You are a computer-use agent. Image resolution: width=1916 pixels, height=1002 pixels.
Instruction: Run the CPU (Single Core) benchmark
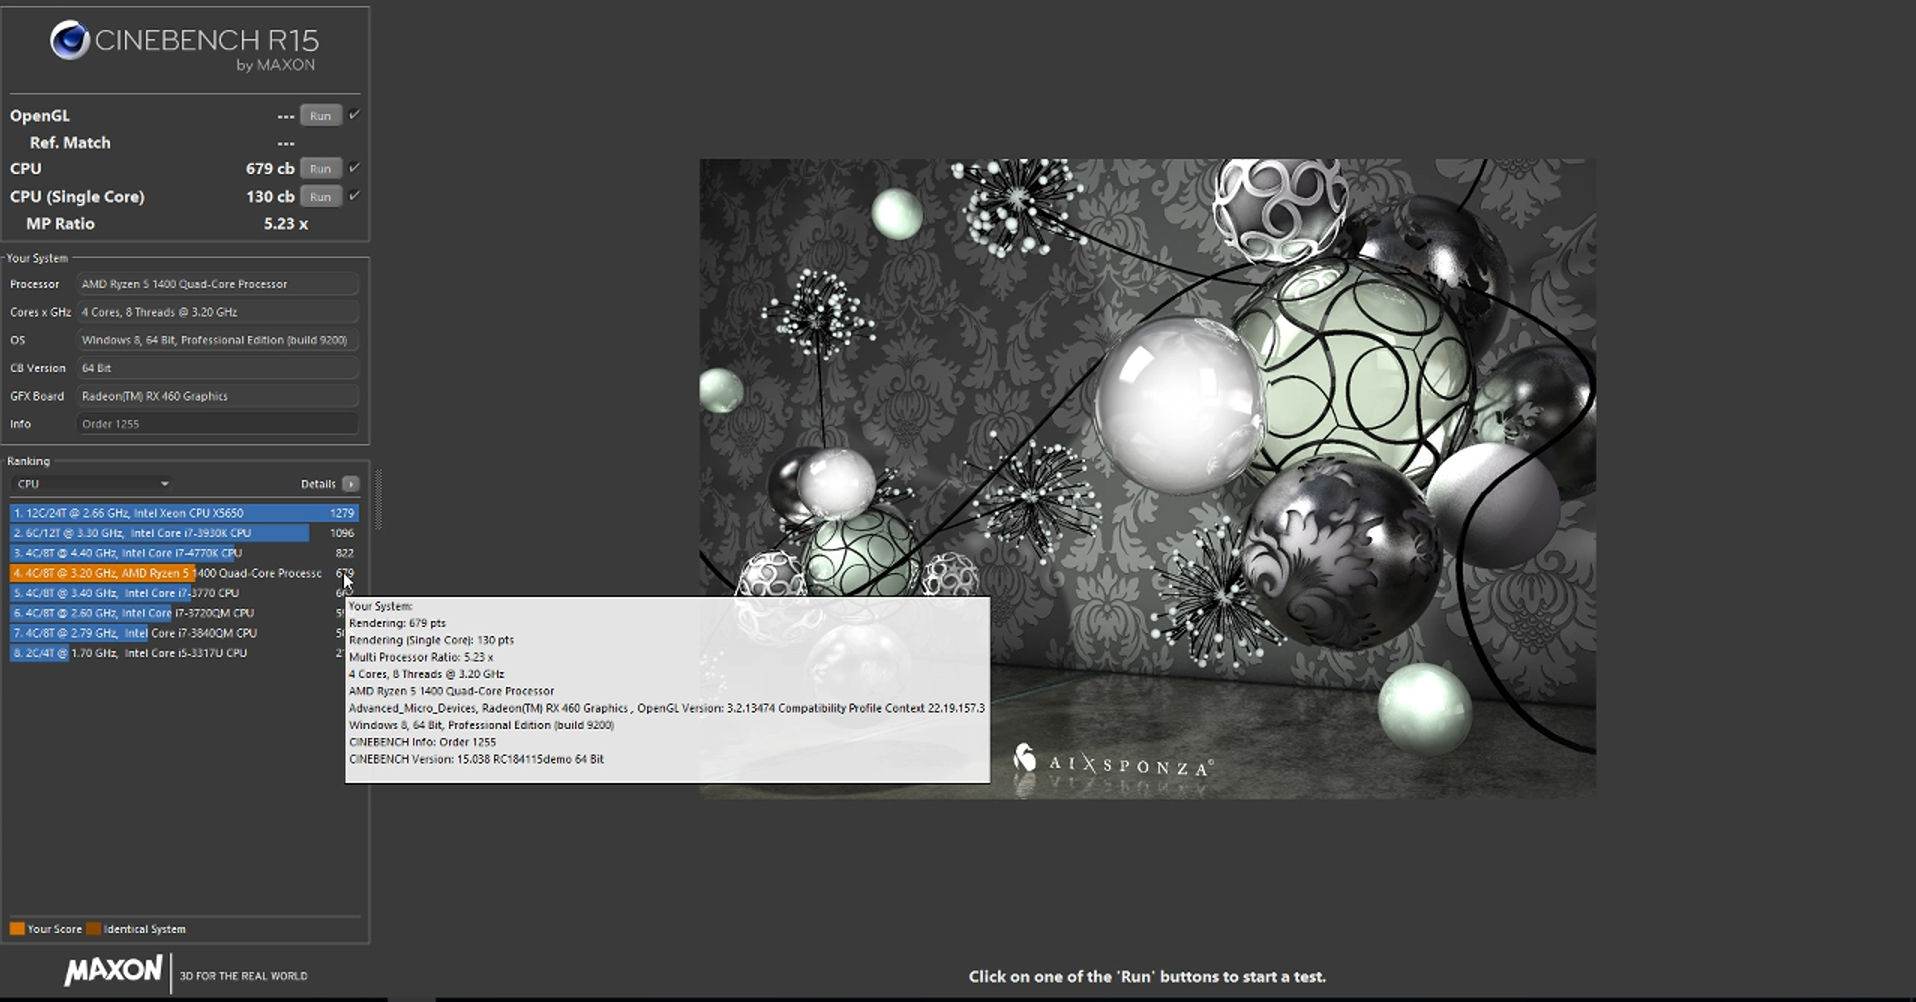(x=320, y=197)
